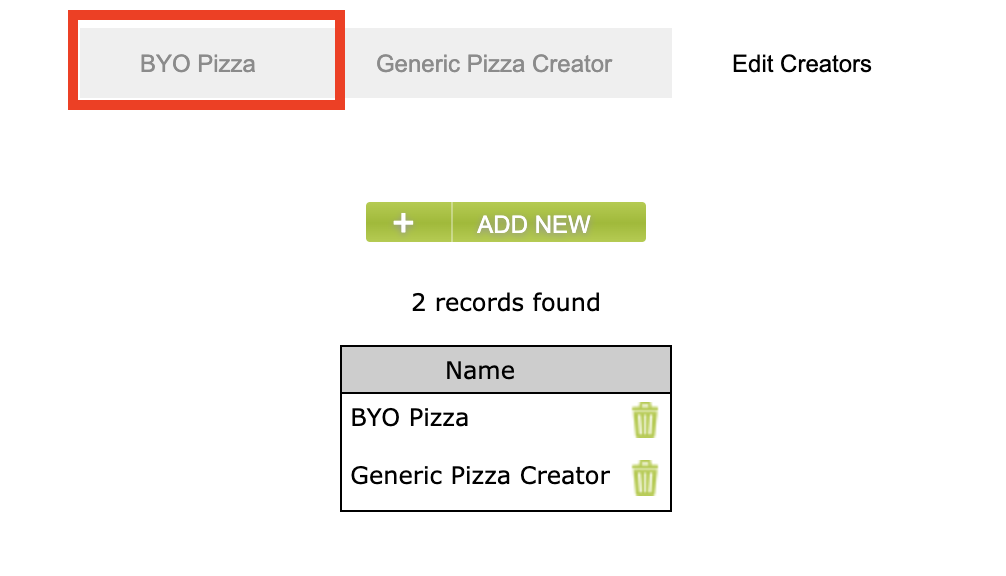Select the Generic Pizza Creator table row

click(480, 477)
